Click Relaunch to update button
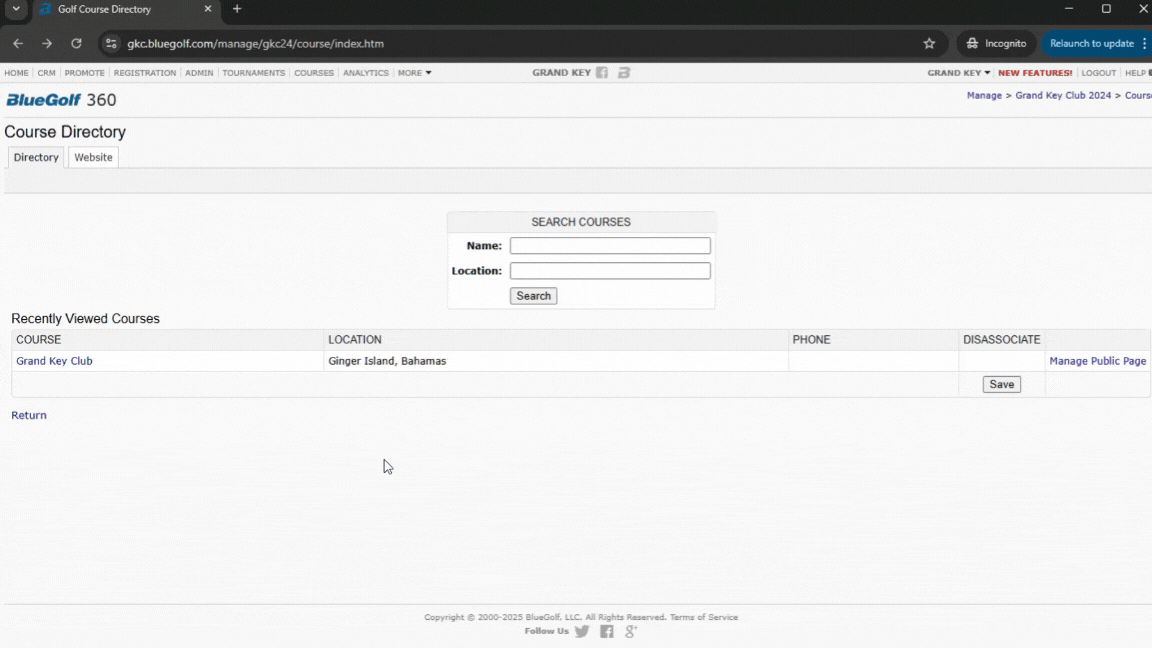1152x648 pixels. click(x=1091, y=43)
